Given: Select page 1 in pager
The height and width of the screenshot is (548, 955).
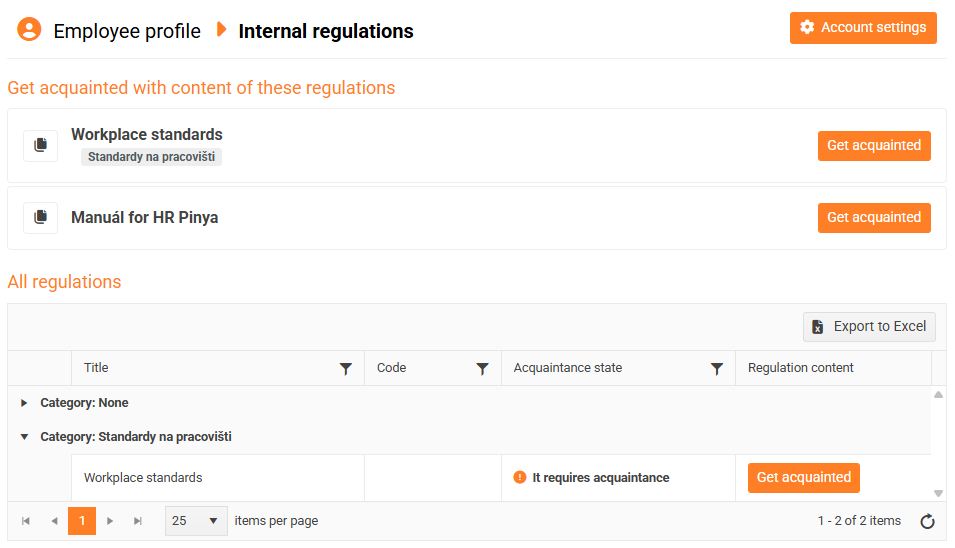Looking at the screenshot, I should click(82, 521).
